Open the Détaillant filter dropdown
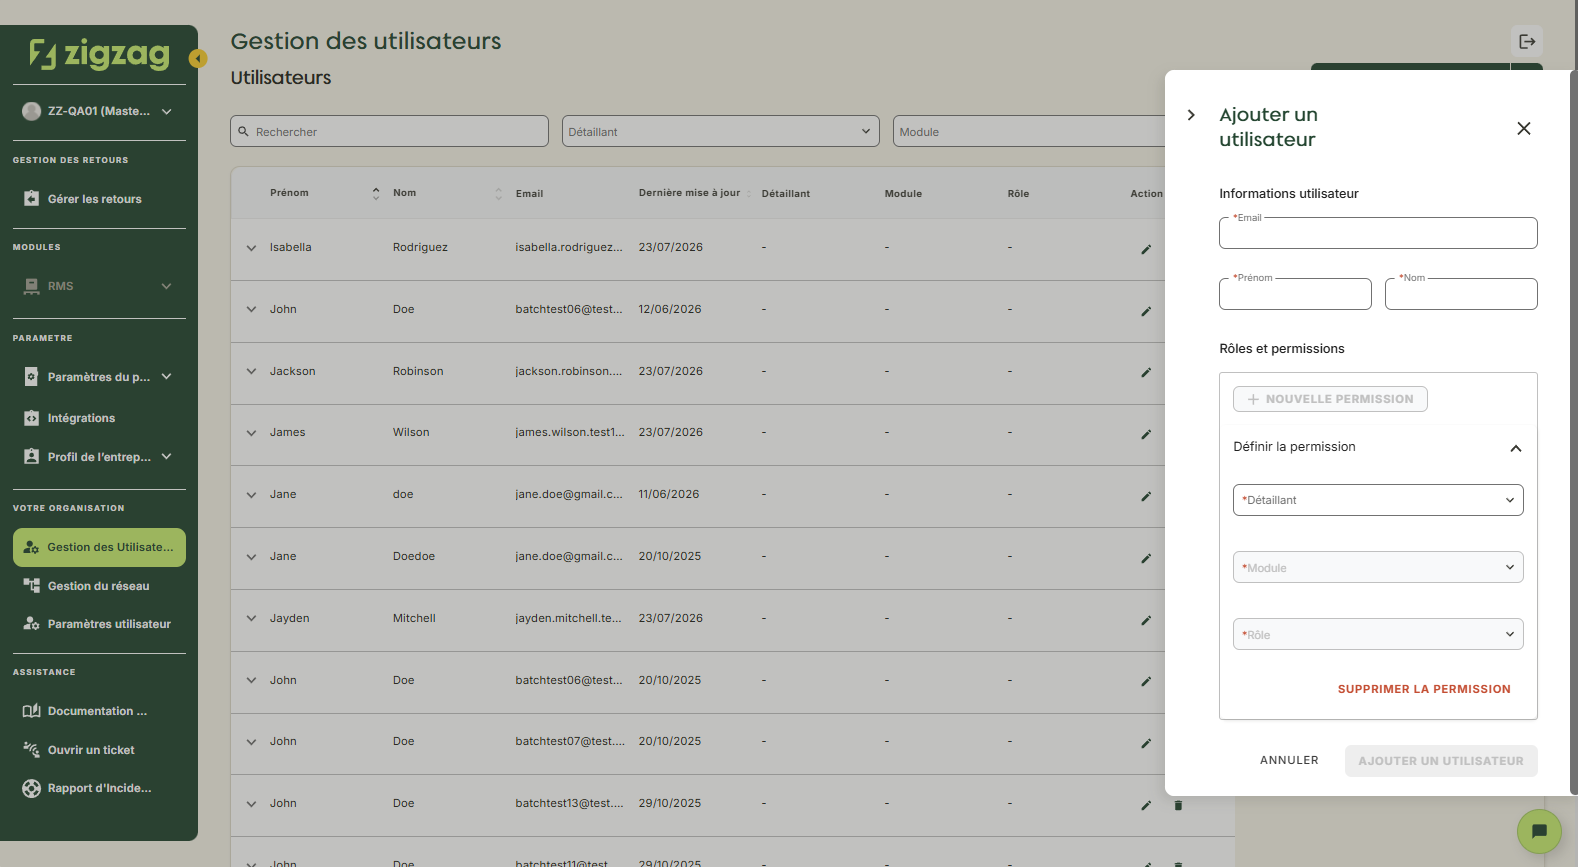 click(721, 131)
